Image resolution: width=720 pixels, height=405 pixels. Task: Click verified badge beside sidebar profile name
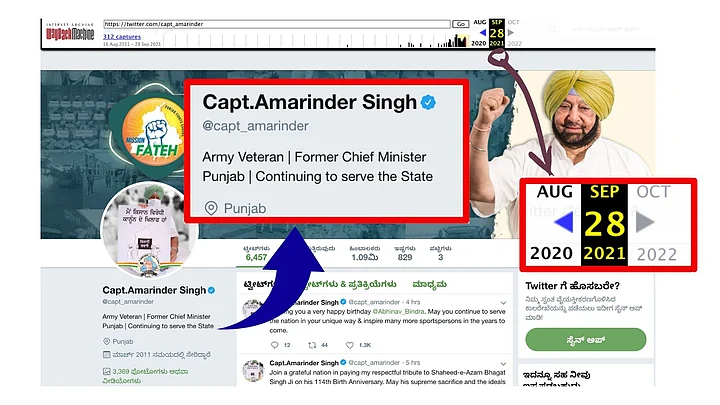pos(211,290)
